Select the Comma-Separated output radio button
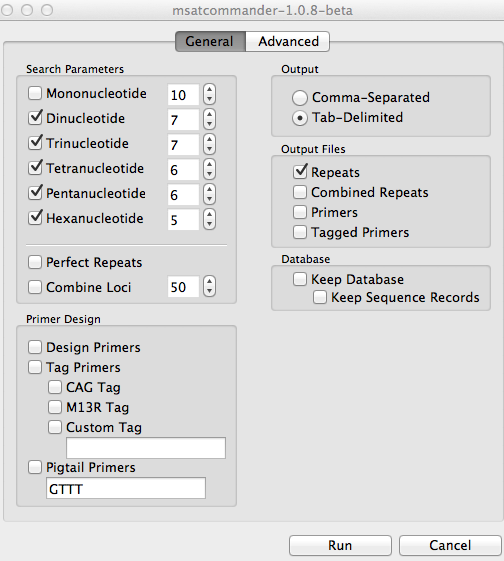The width and height of the screenshot is (504, 561). coord(300,98)
